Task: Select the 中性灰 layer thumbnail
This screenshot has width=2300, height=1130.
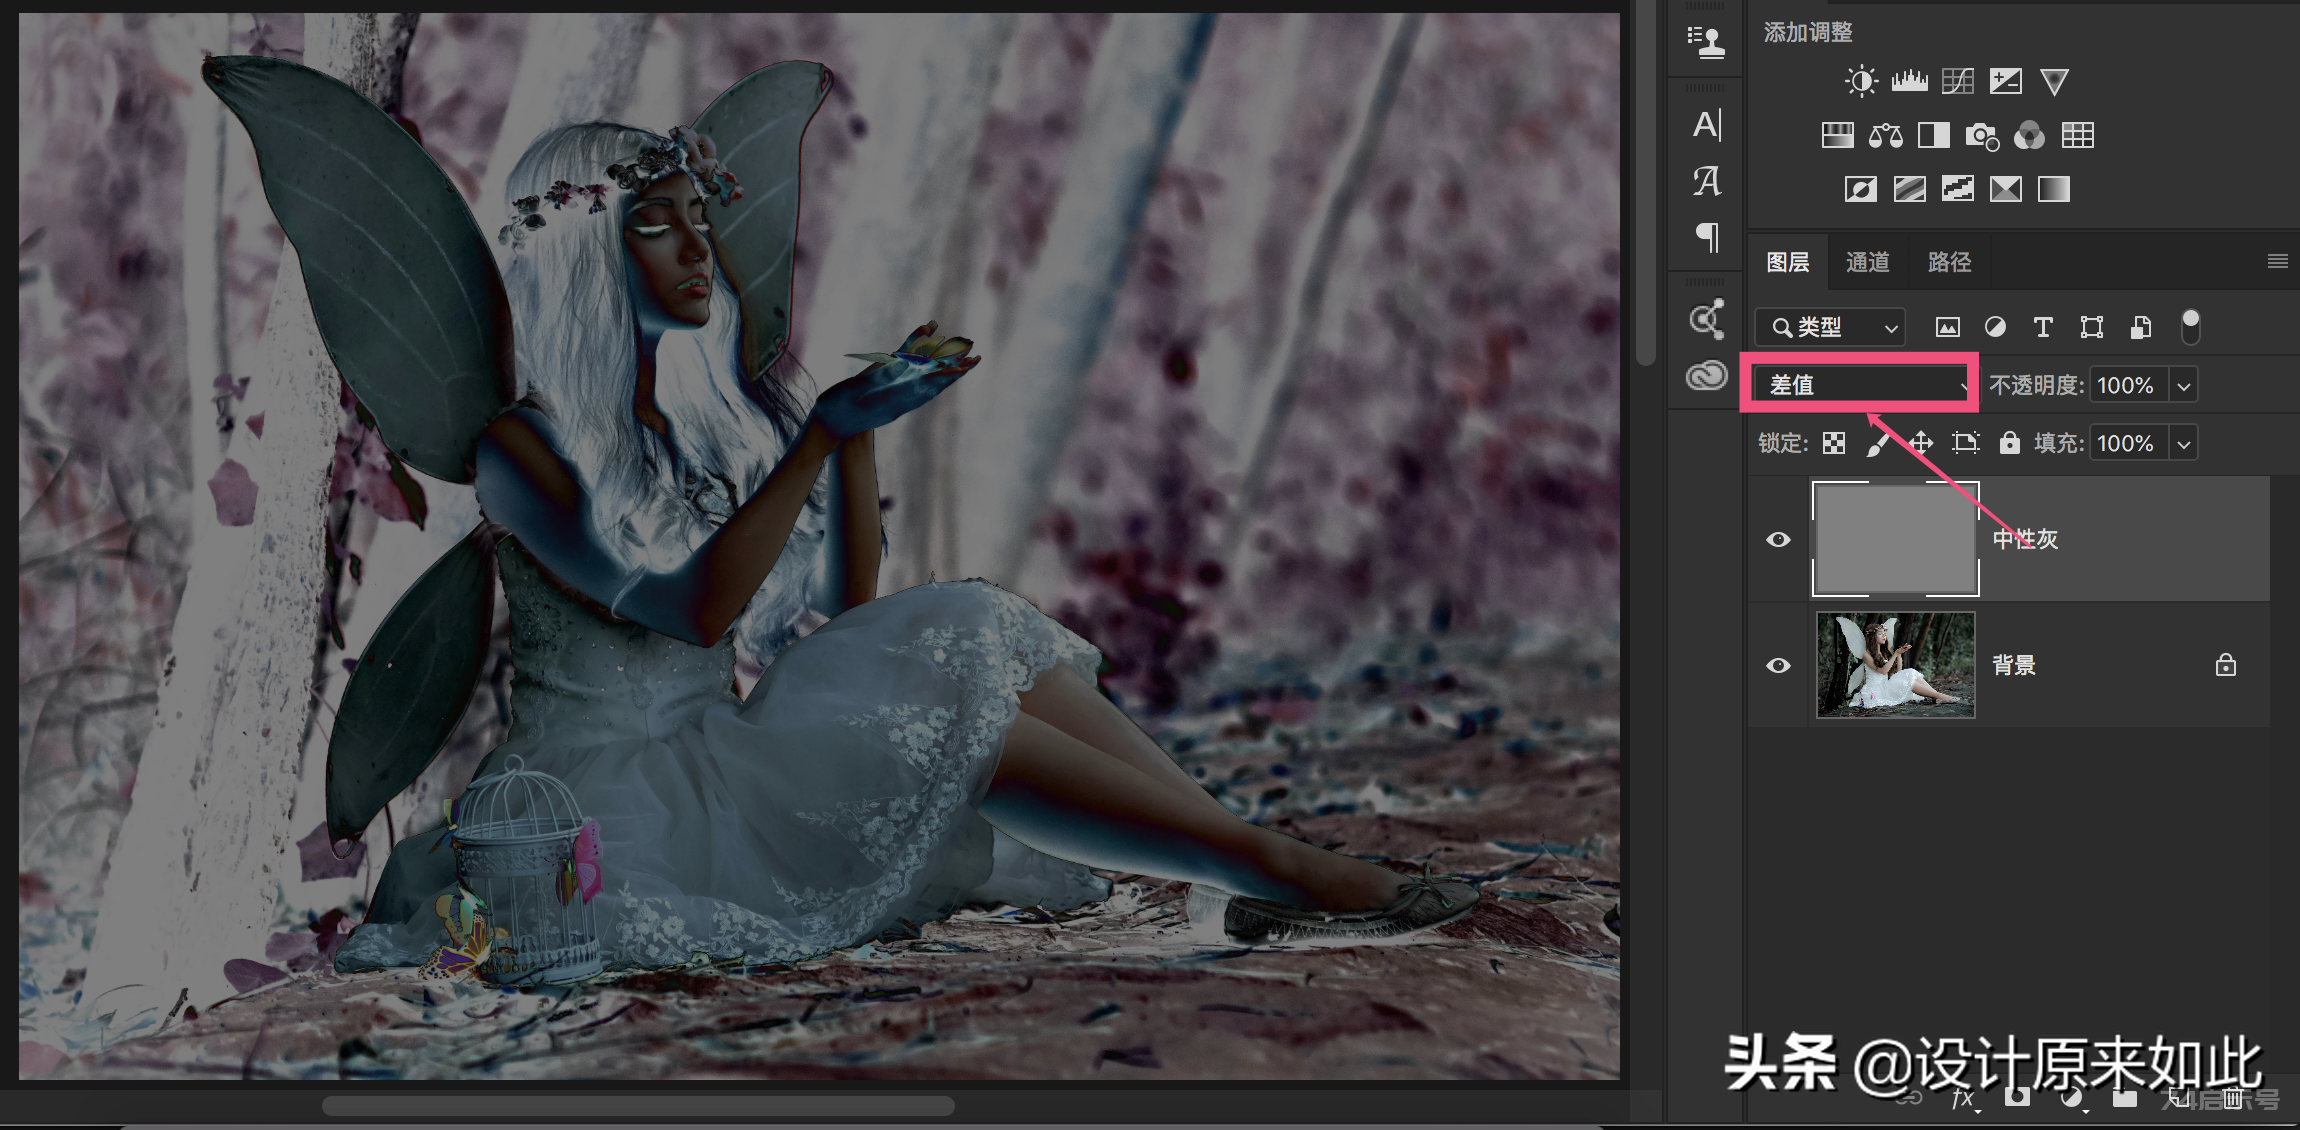Action: click(x=1895, y=539)
